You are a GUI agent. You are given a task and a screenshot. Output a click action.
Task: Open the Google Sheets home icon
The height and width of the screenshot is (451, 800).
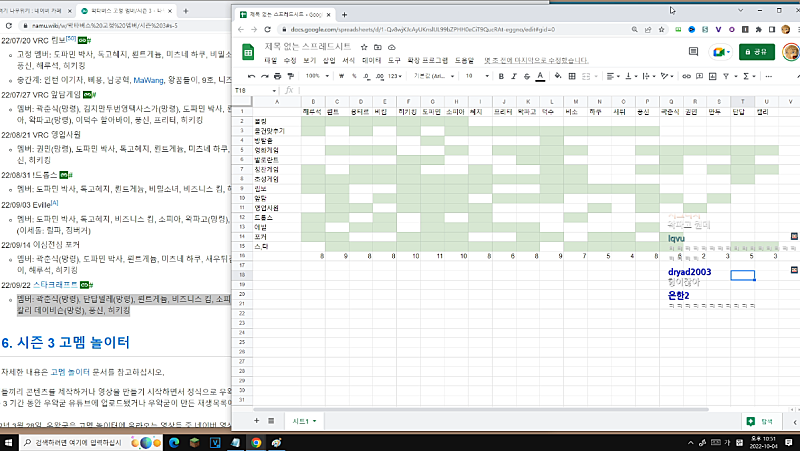point(248,52)
